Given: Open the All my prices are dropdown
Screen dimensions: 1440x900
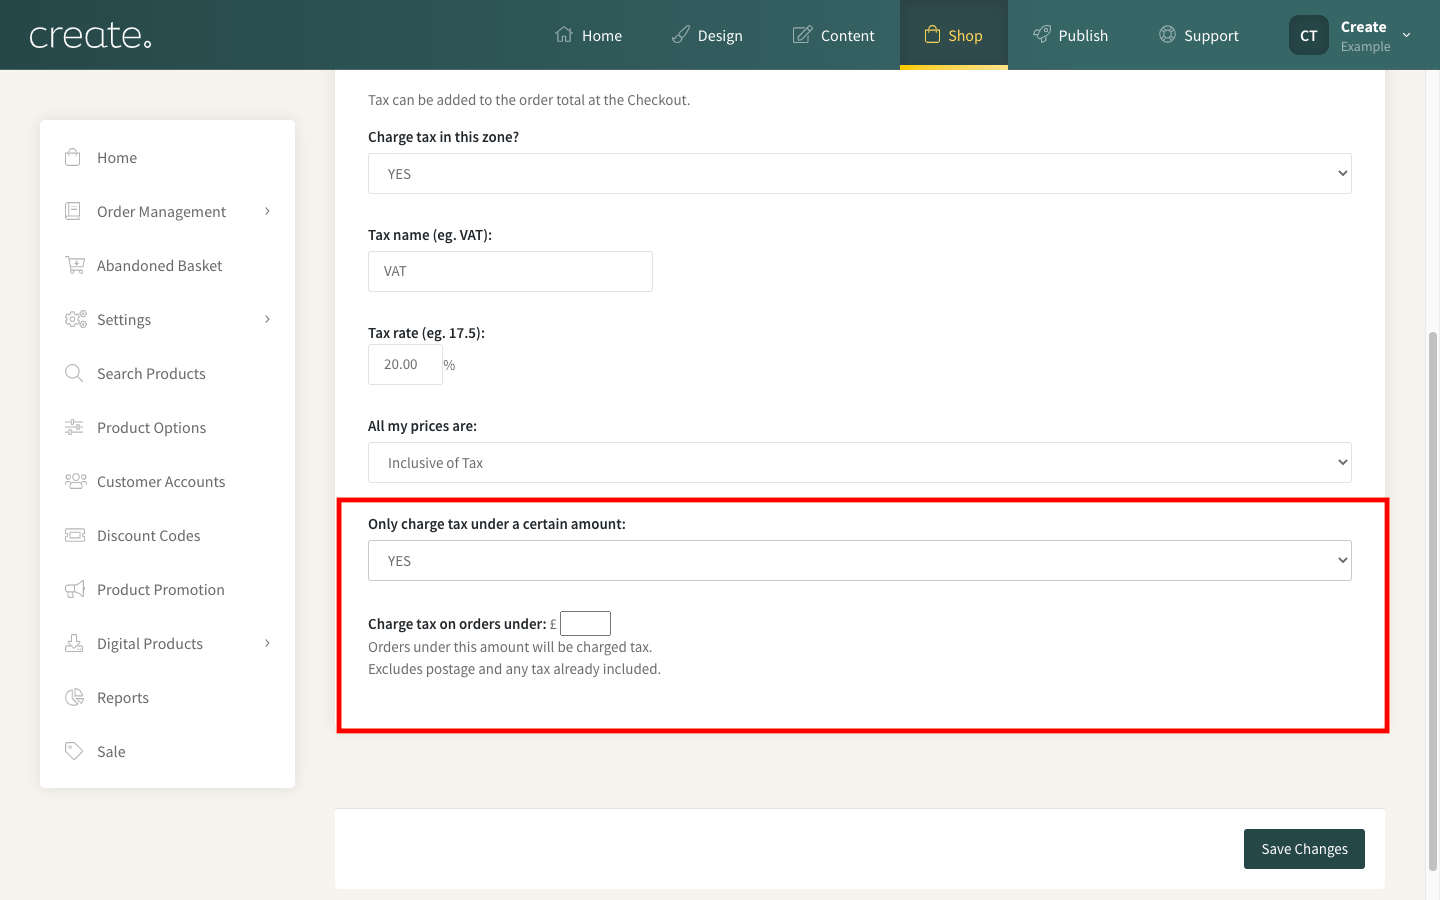Looking at the screenshot, I should [860, 463].
